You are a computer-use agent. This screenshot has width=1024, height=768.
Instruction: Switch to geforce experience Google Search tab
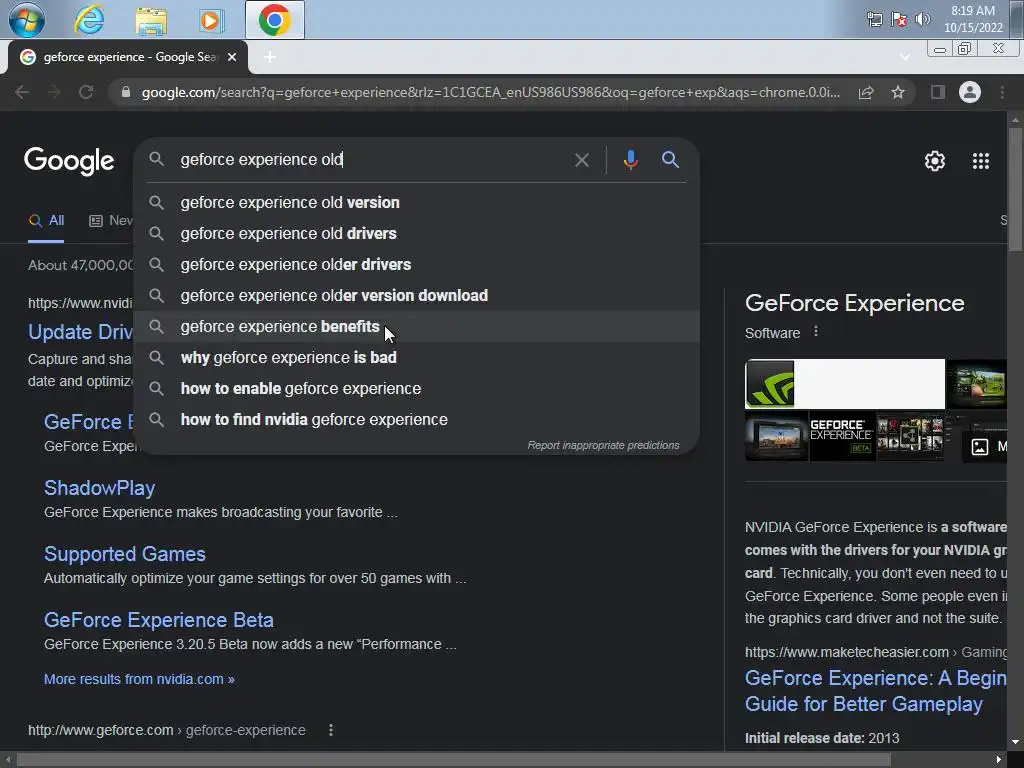click(128, 57)
